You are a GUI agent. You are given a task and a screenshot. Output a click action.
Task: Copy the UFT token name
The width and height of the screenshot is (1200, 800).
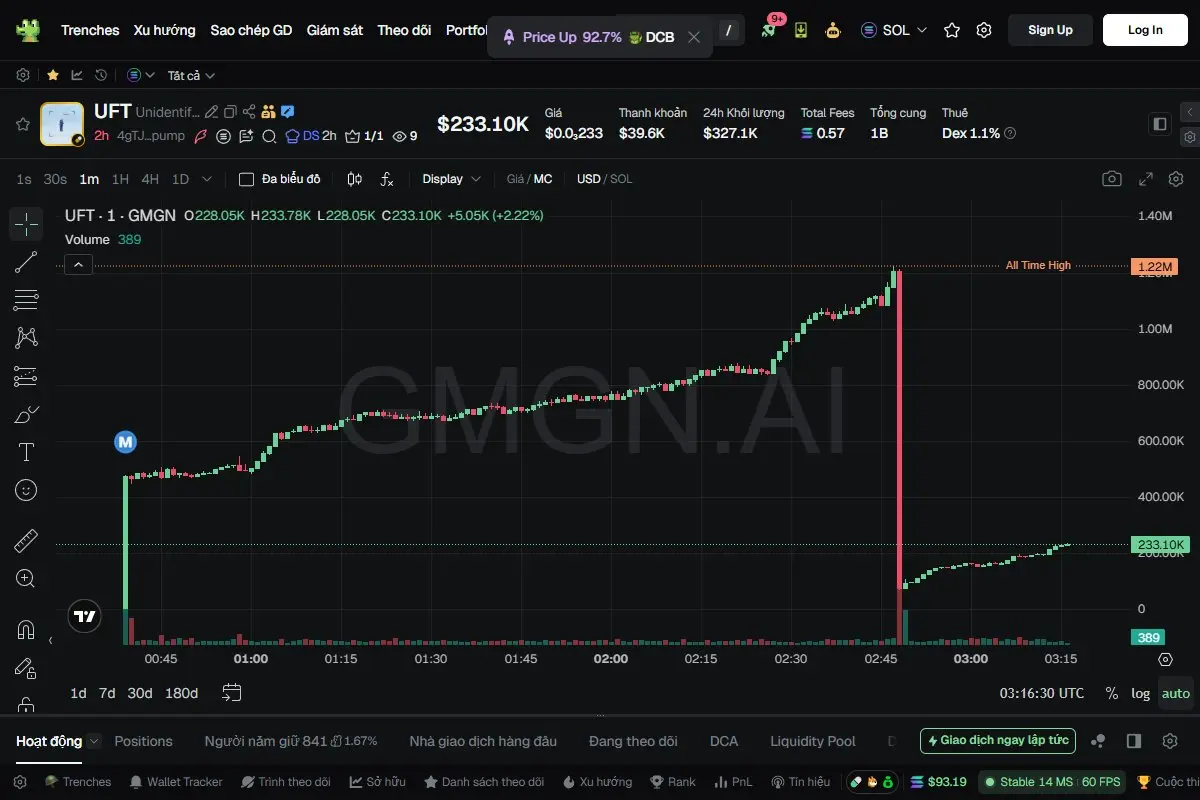click(230, 112)
